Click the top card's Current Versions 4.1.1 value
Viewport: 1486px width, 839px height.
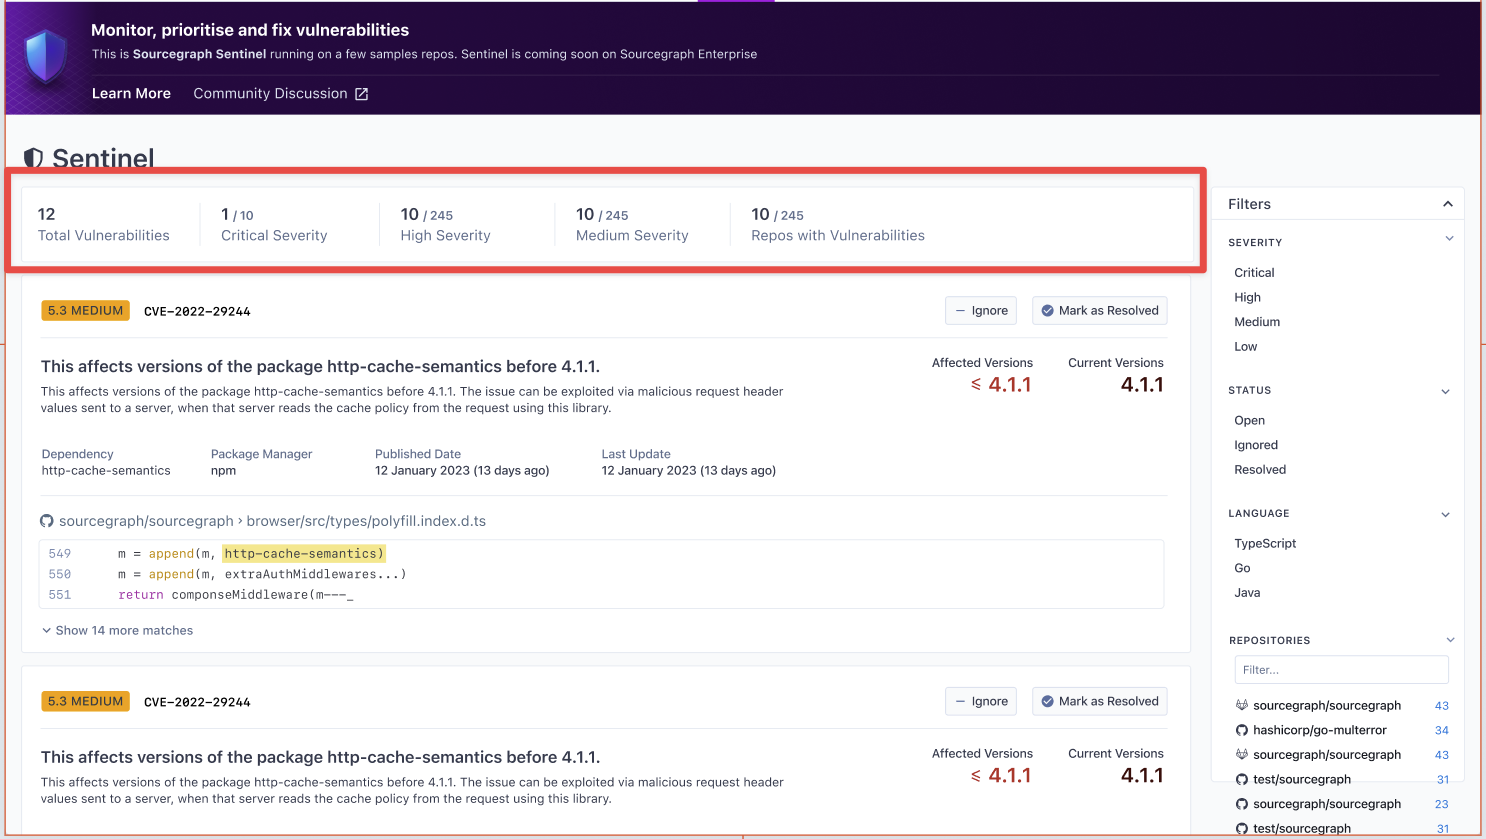(x=1142, y=385)
